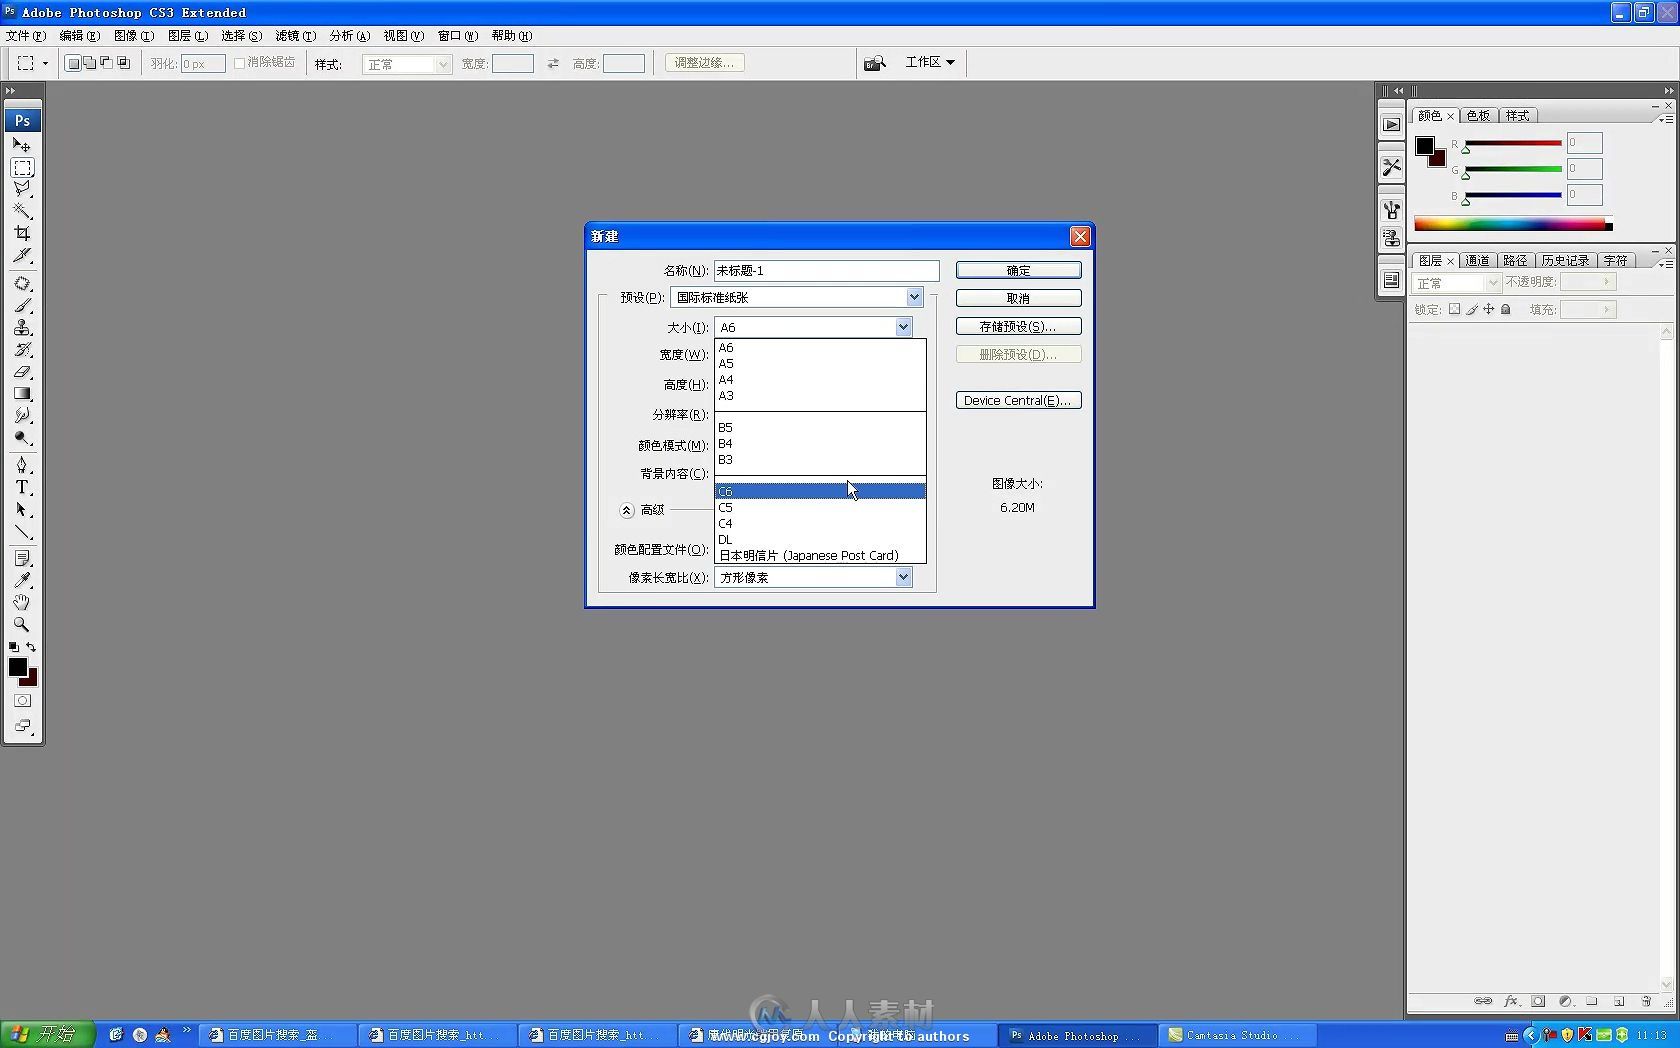Image resolution: width=1680 pixels, height=1048 pixels.
Task: Switch to the Channels tab
Action: tap(1477, 261)
